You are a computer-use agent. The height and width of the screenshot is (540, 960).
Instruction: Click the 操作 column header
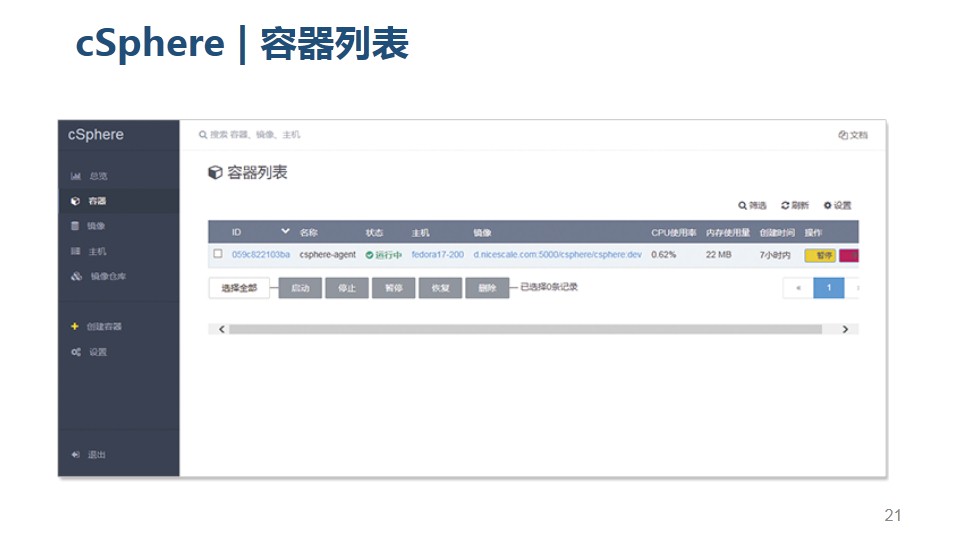coord(813,233)
